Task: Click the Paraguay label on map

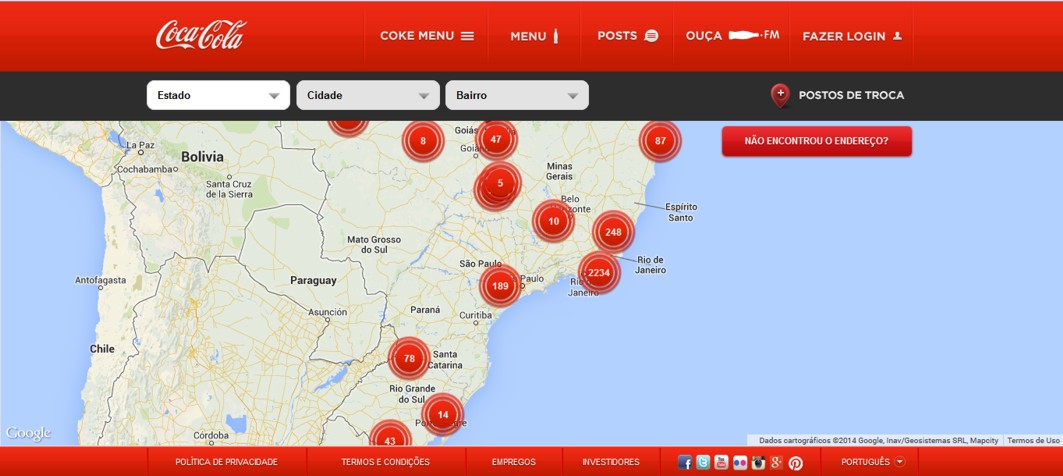Action: pos(313,280)
